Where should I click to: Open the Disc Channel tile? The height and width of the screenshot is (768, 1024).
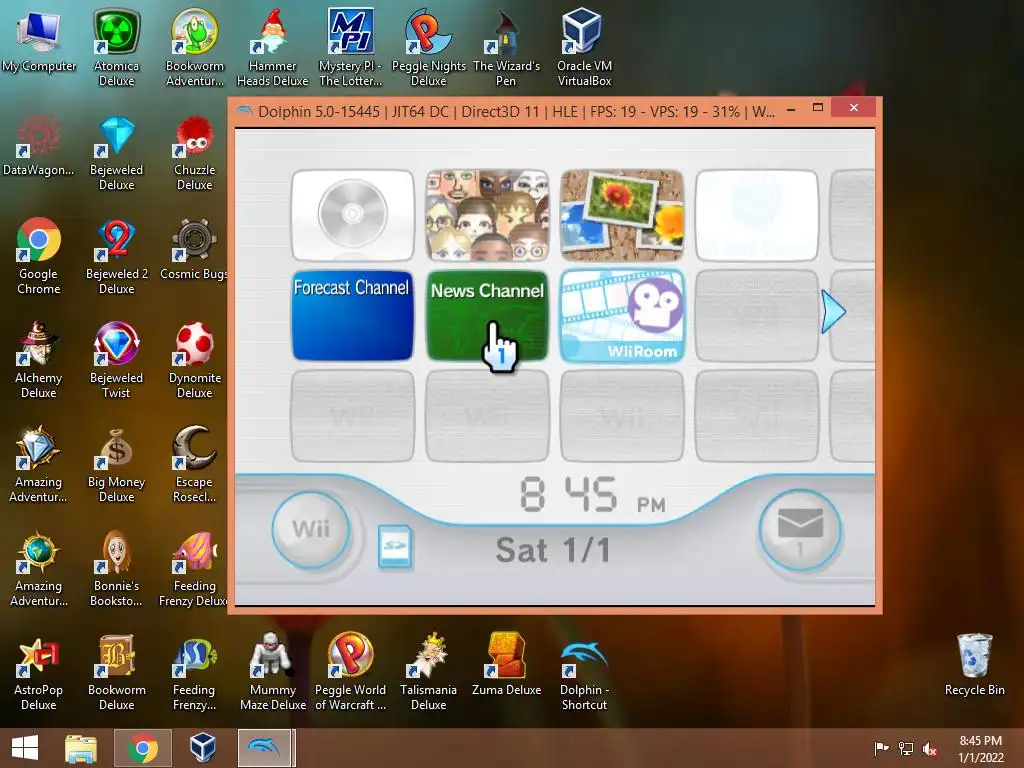(353, 216)
